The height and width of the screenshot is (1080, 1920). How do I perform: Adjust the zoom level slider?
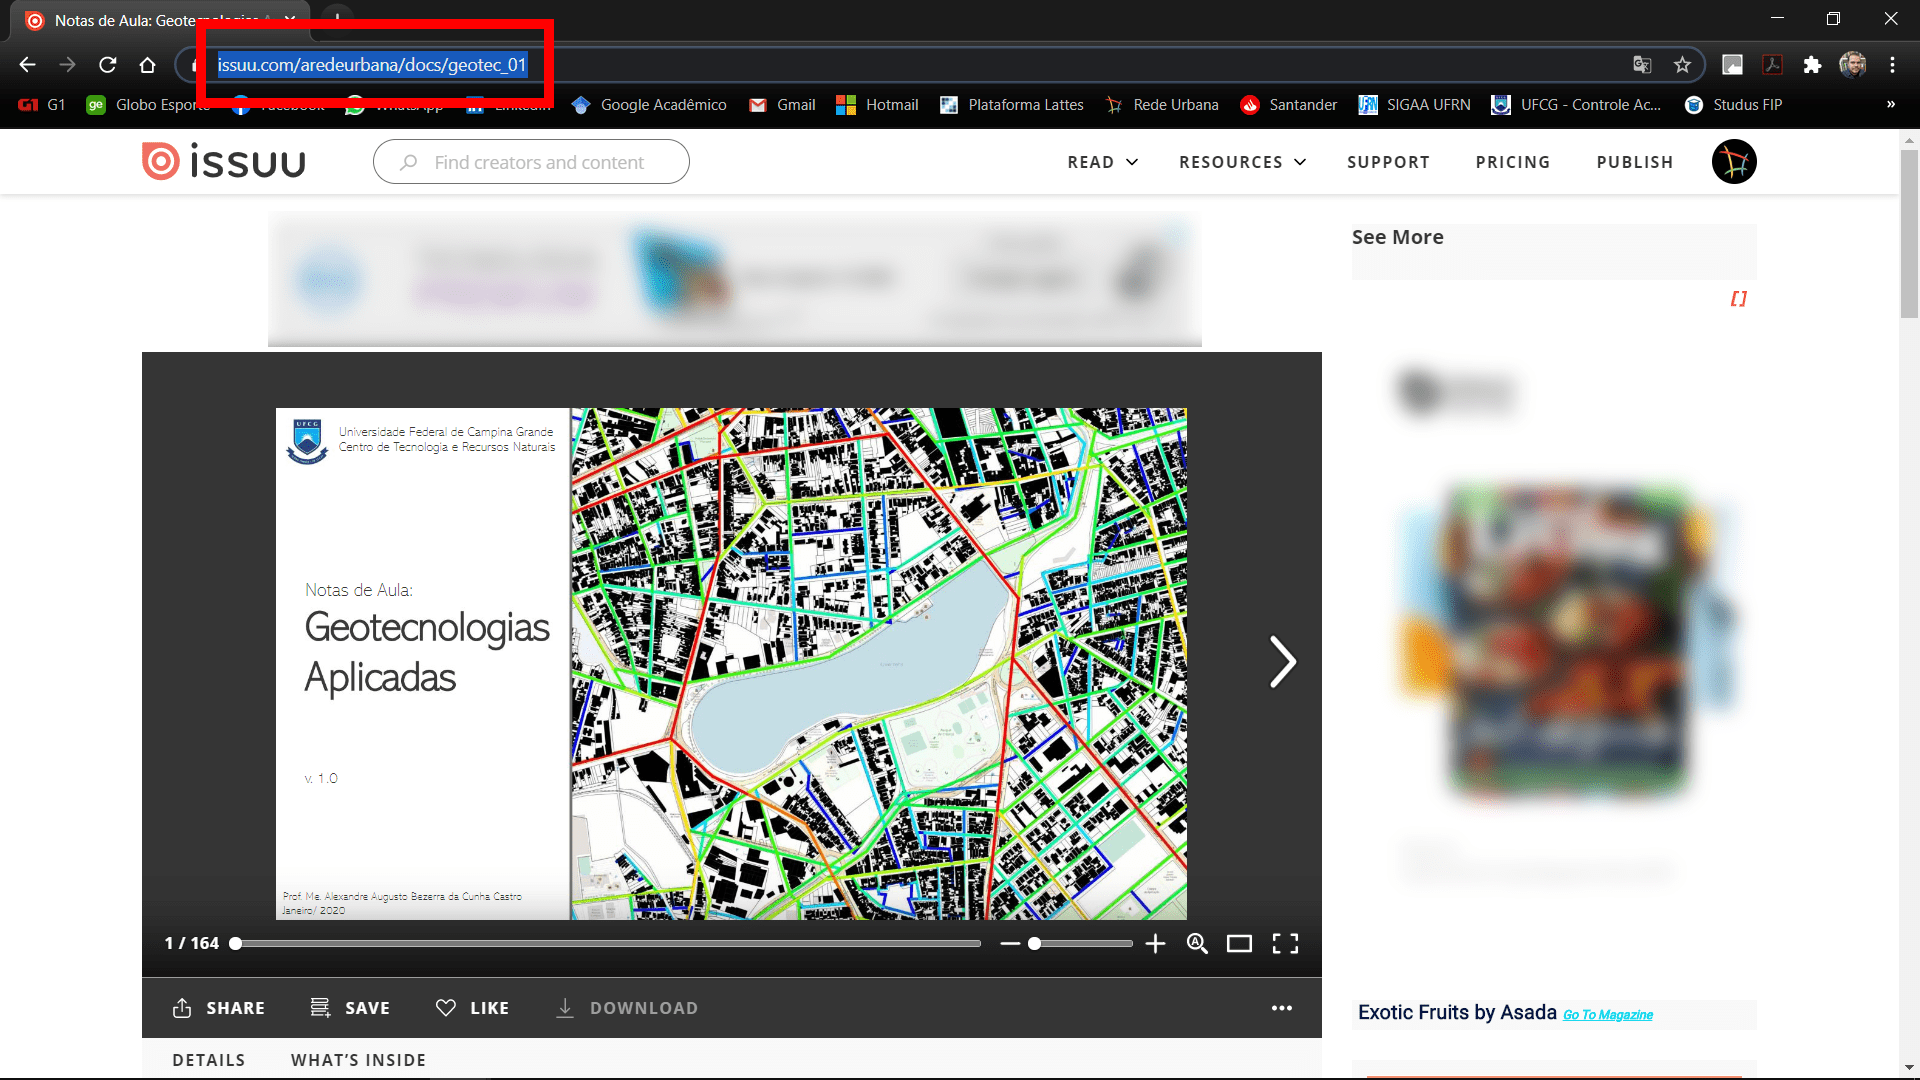pyautogui.click(x=1037, y=943)
